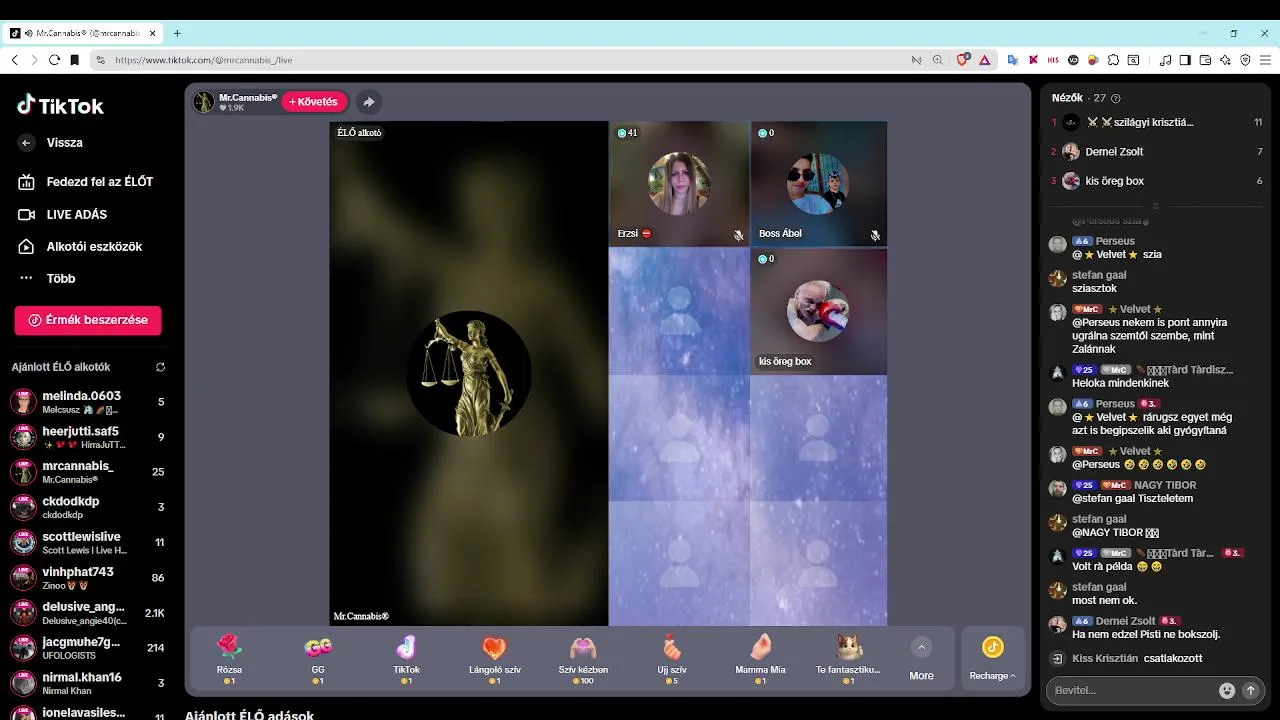Screen dimensions: 1280x720
Task: Open the Több menu item
Action: point(47,278)
